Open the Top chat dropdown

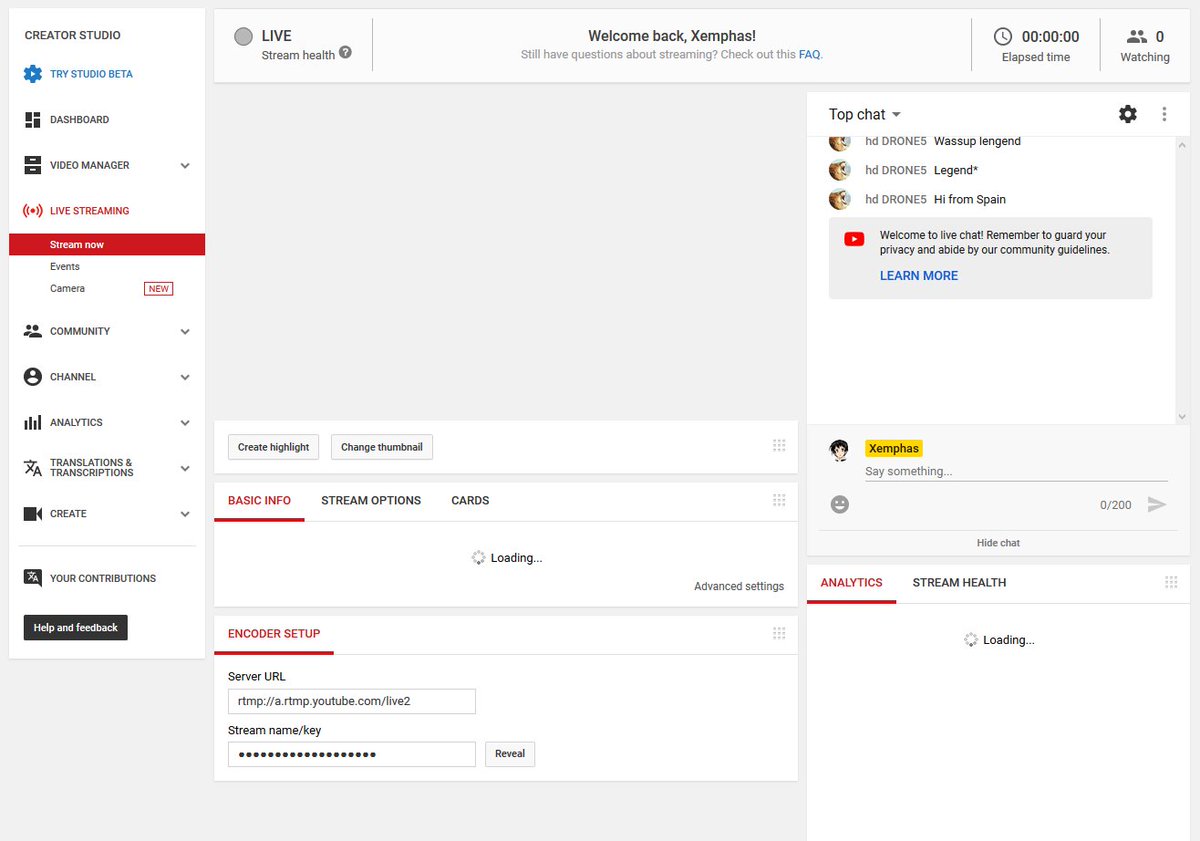[865, 114]
